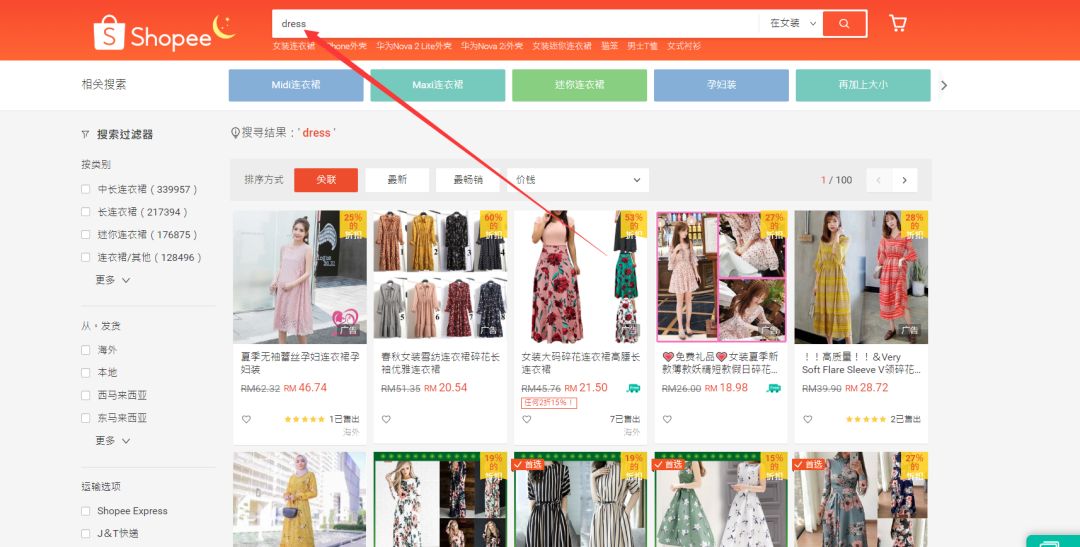Click the 女装连衣裙 suggested keyword
The width and height of the screenshot is (1080, 547).
coord(294,46)
